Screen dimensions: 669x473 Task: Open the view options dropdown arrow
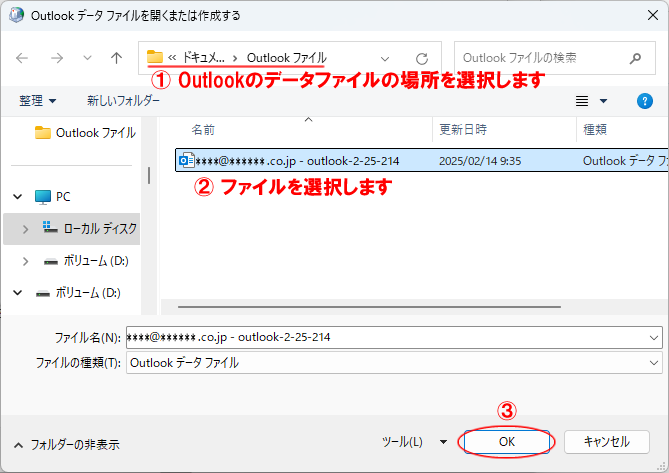pos(603,101)
